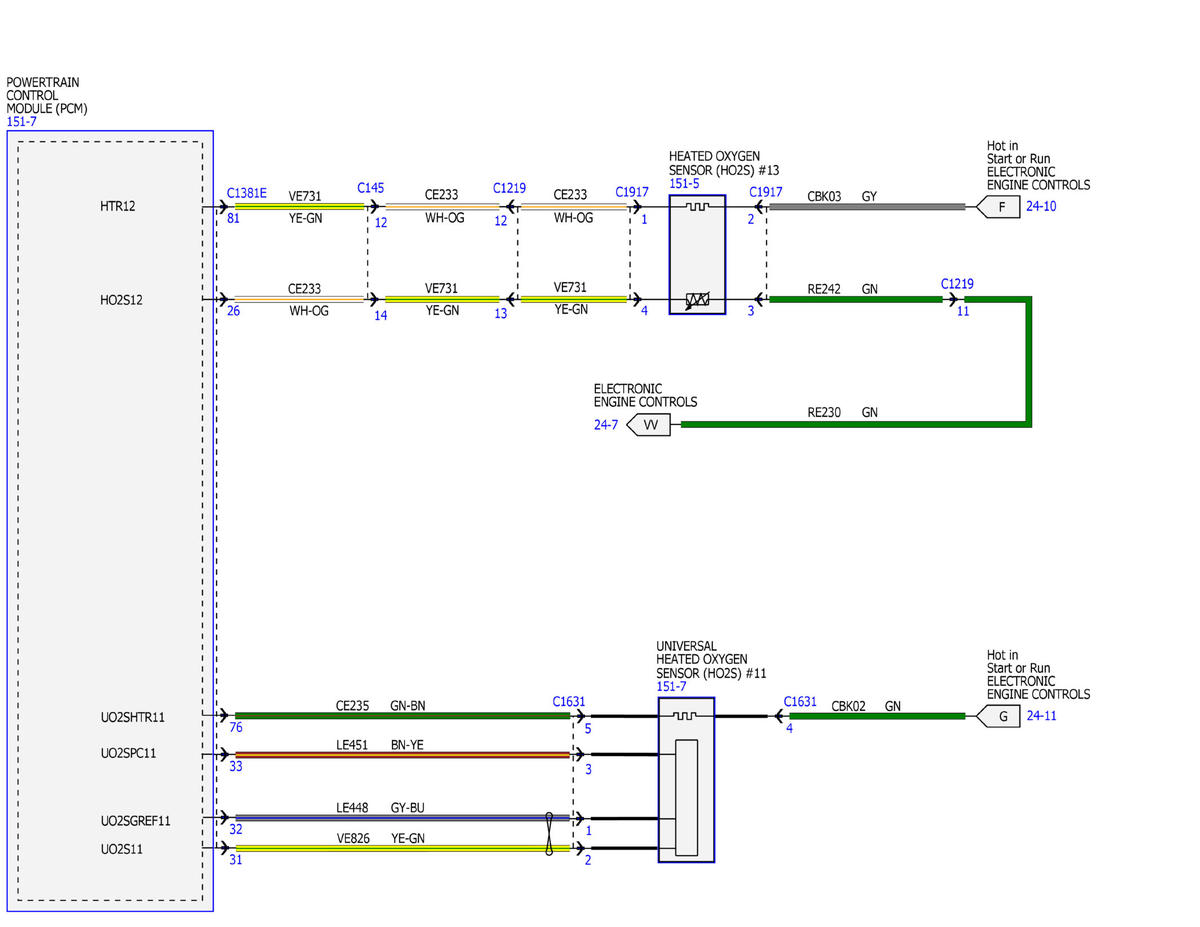1200x927 pixels.
Task: Click the Electronic Engine Controls label above VV
Action: [645, 395]
